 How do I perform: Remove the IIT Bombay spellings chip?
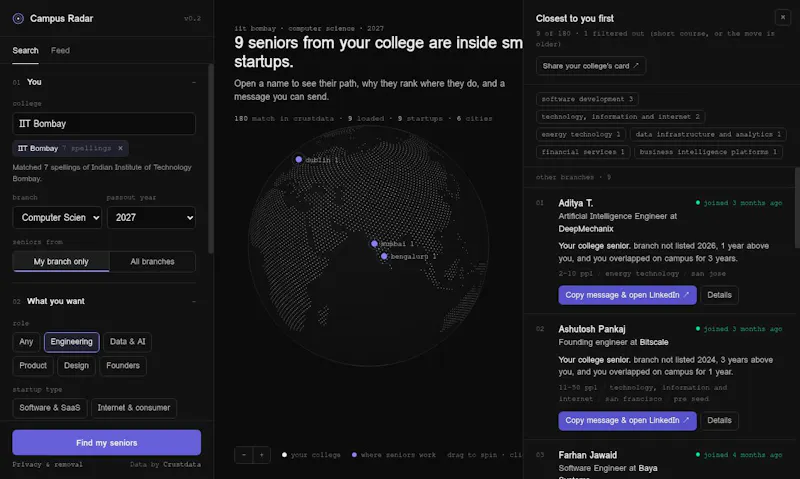point(120,148)
